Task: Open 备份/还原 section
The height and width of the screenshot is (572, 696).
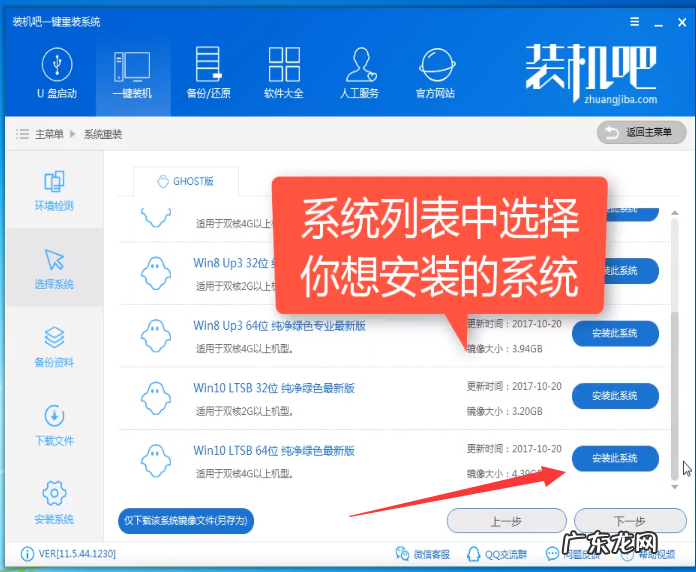Action: click(x=208, y=73)
